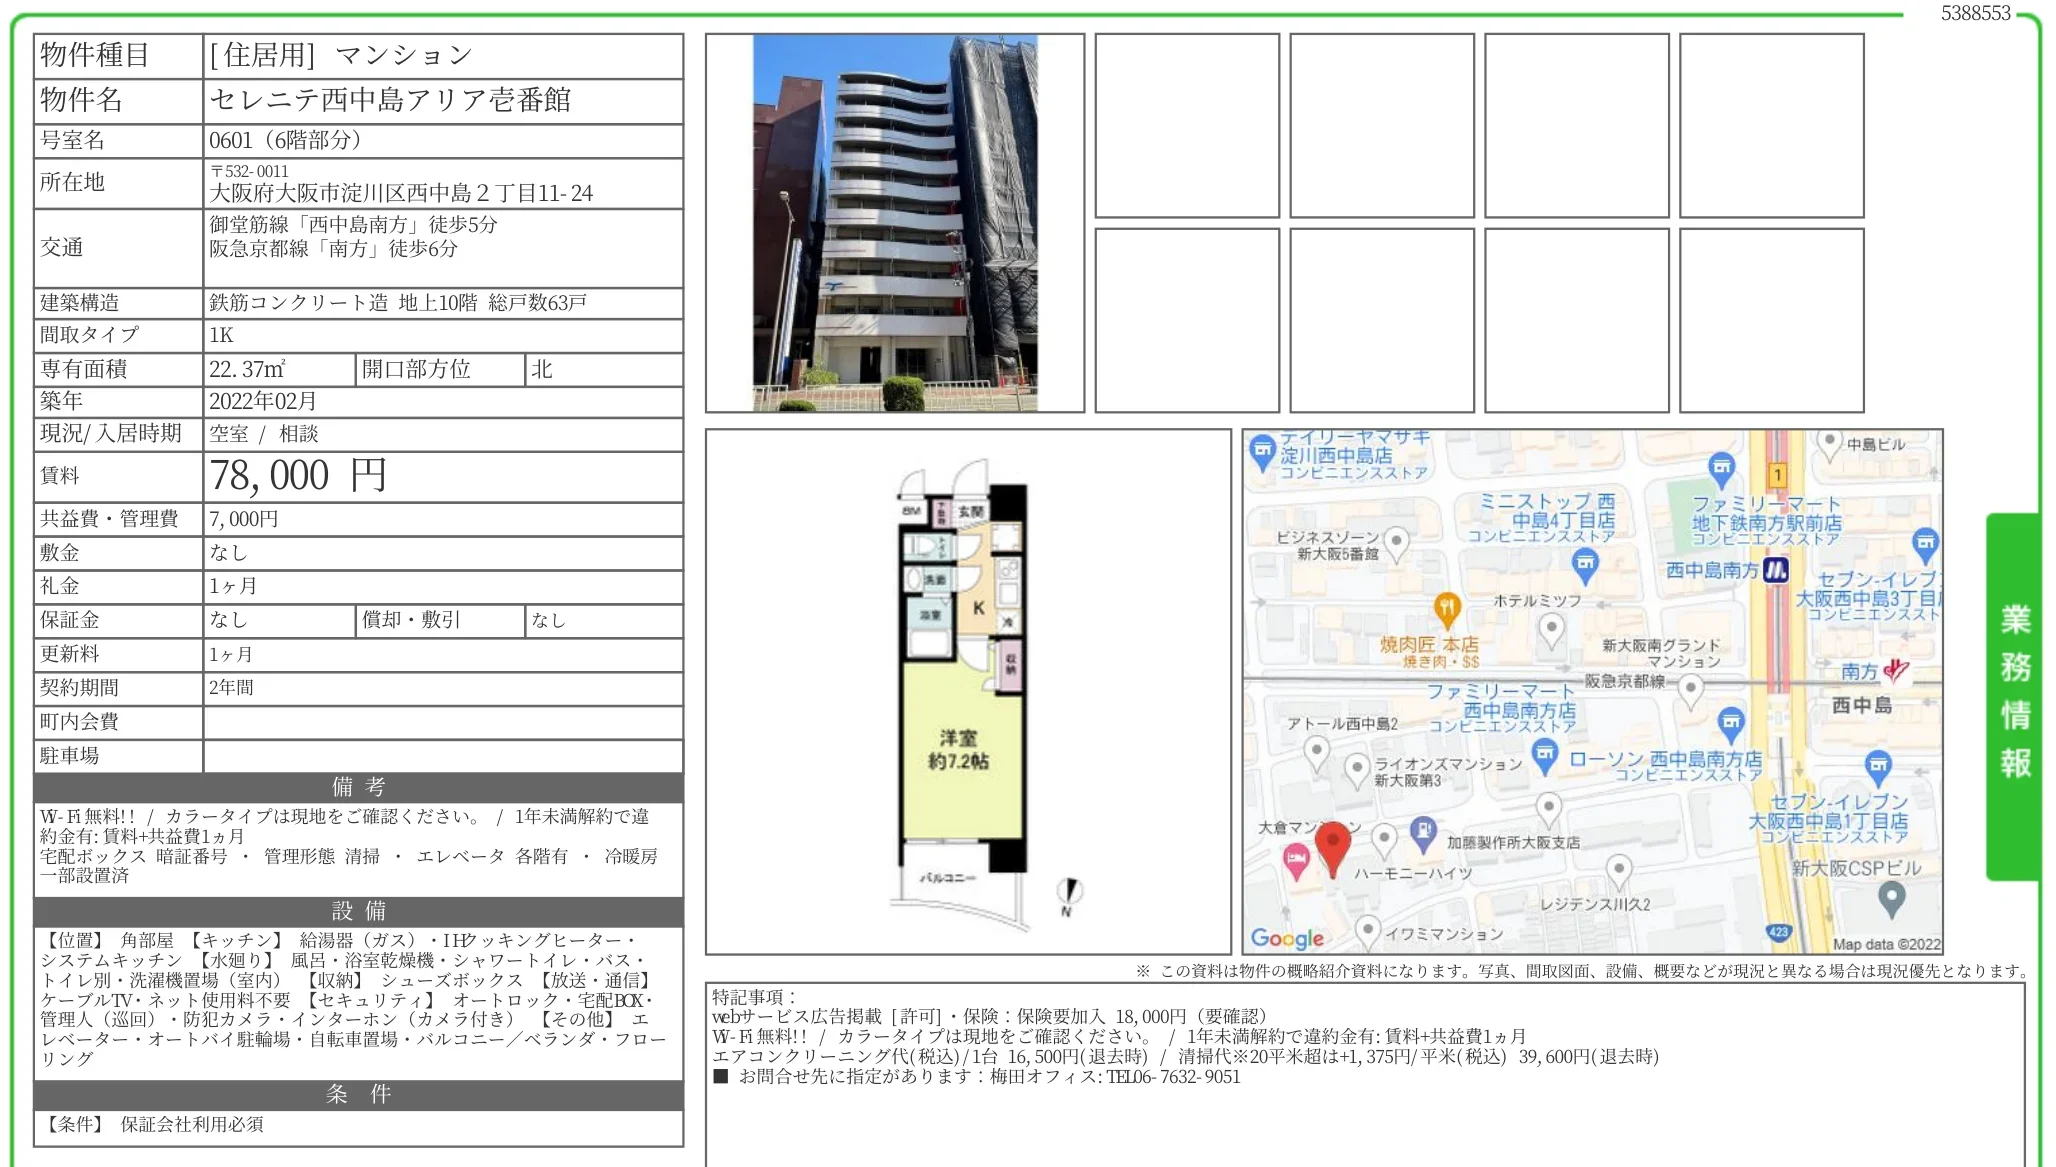Open the 業務情報 green side tab

[x=2013, y=696]
